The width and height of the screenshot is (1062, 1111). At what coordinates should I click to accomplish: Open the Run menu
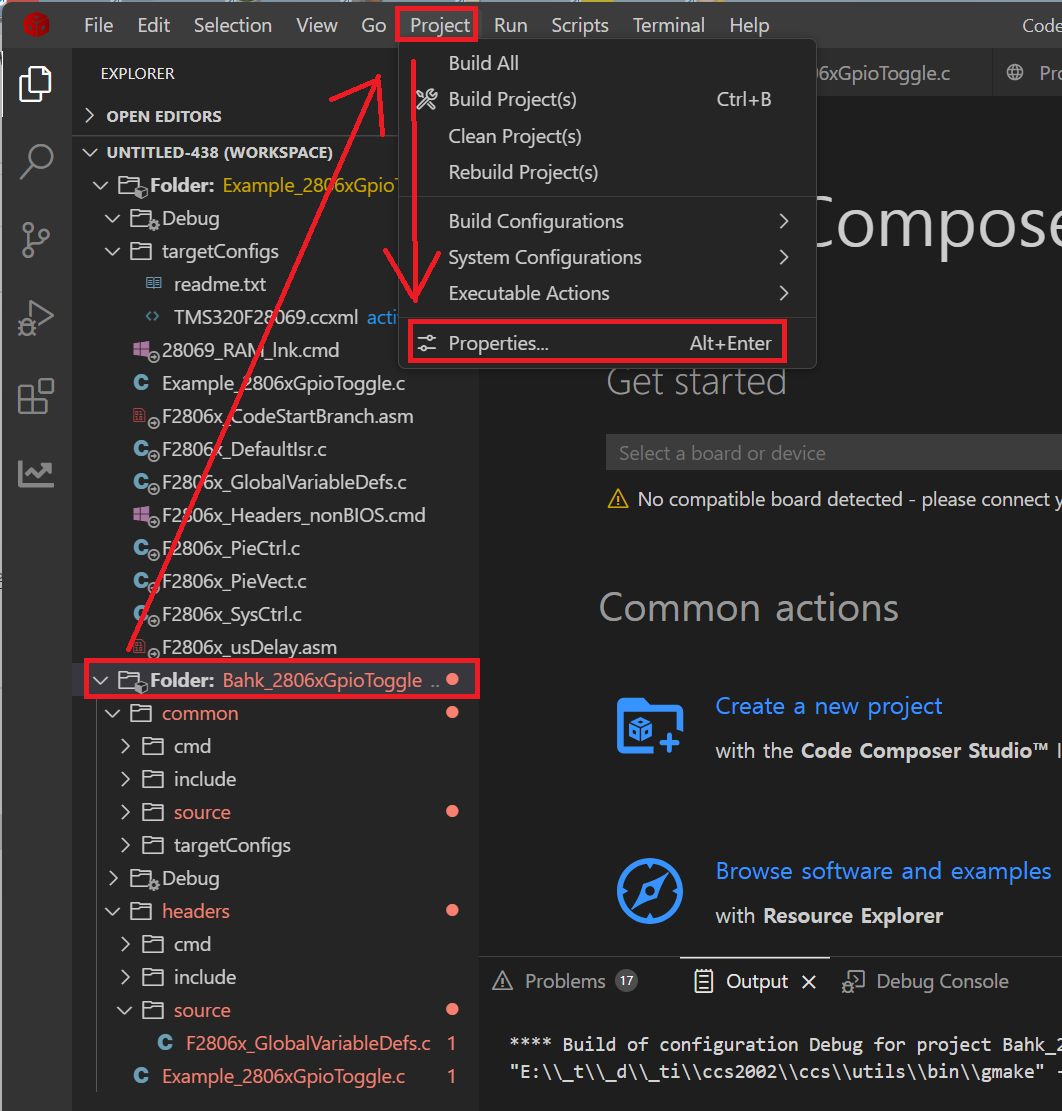pos(510,26)
